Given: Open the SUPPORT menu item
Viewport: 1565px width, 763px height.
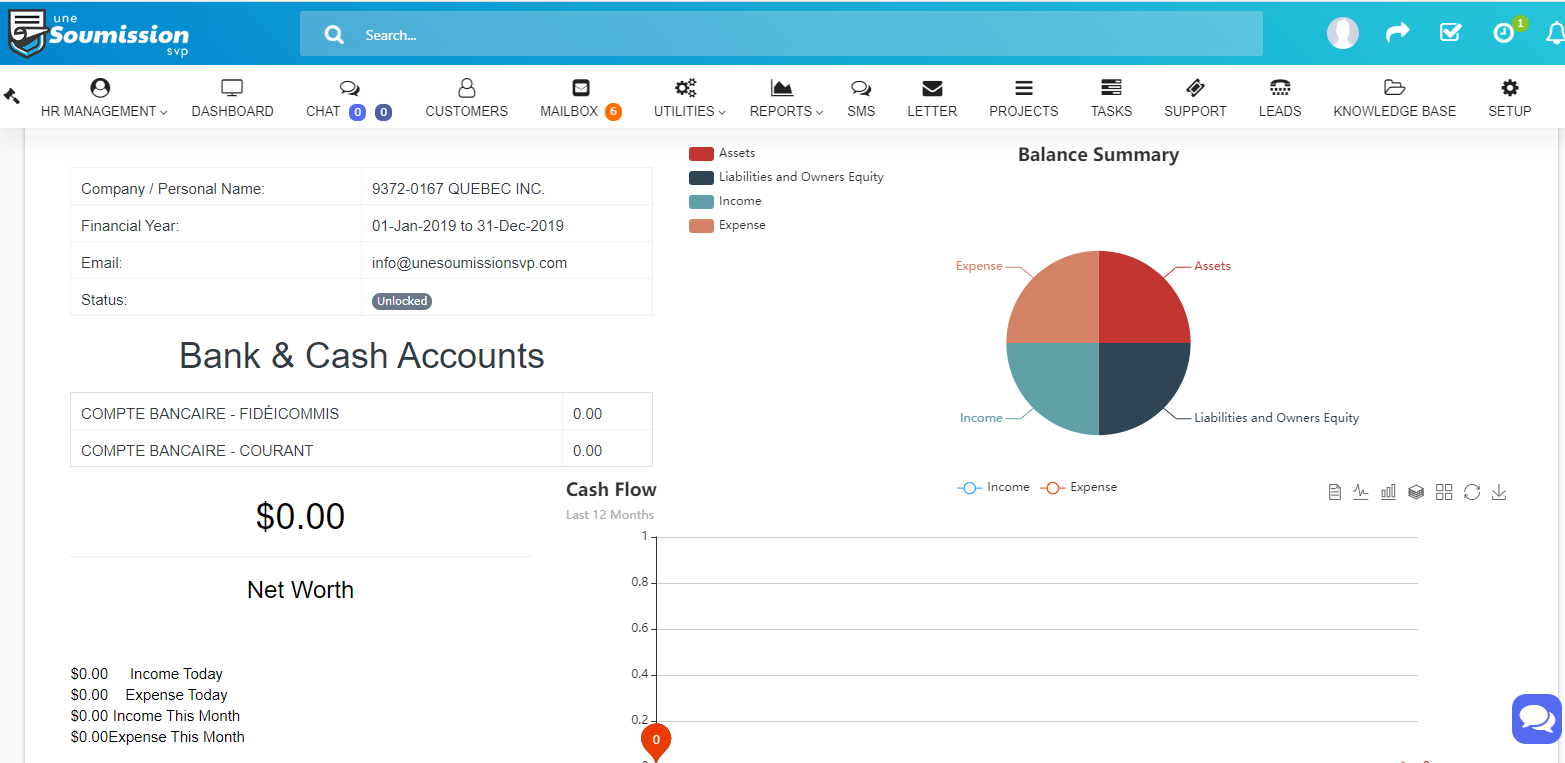Looking at the screenshot, I should (1195, 111).
